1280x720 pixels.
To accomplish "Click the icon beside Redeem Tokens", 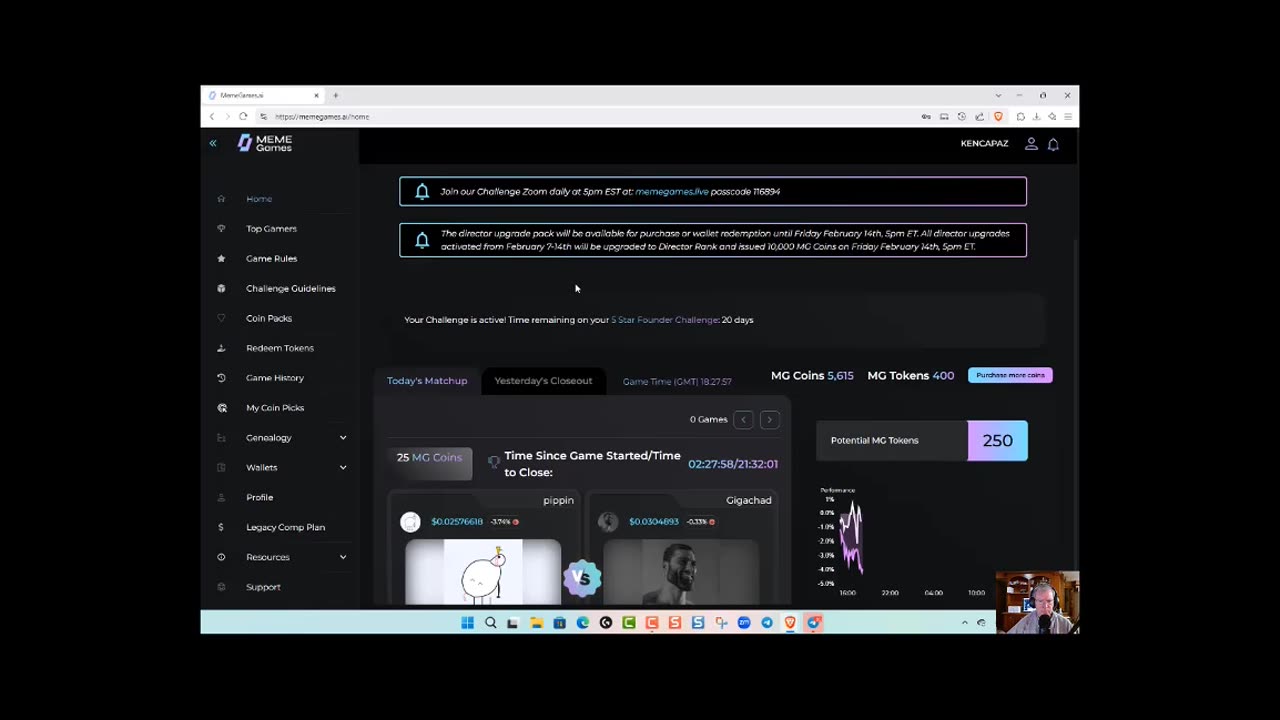I will [221, 348].
